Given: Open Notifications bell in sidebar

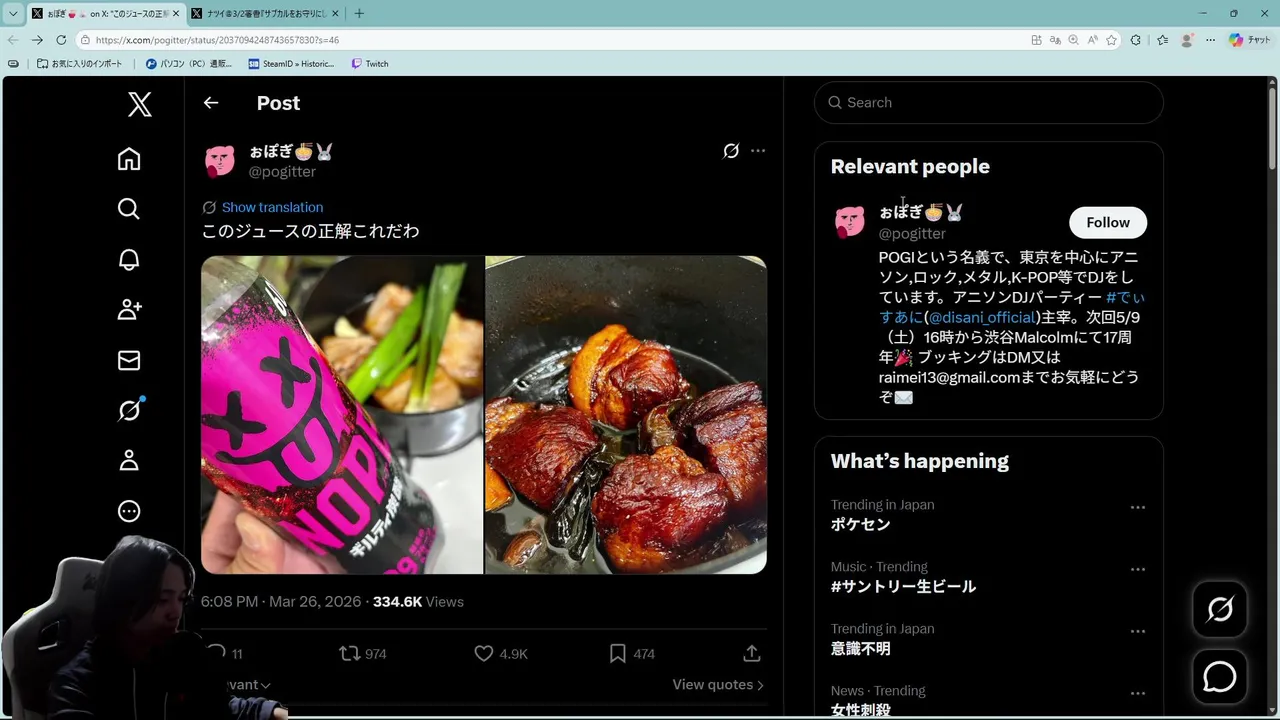Looking at the screenshot, I should pos(129,260).
